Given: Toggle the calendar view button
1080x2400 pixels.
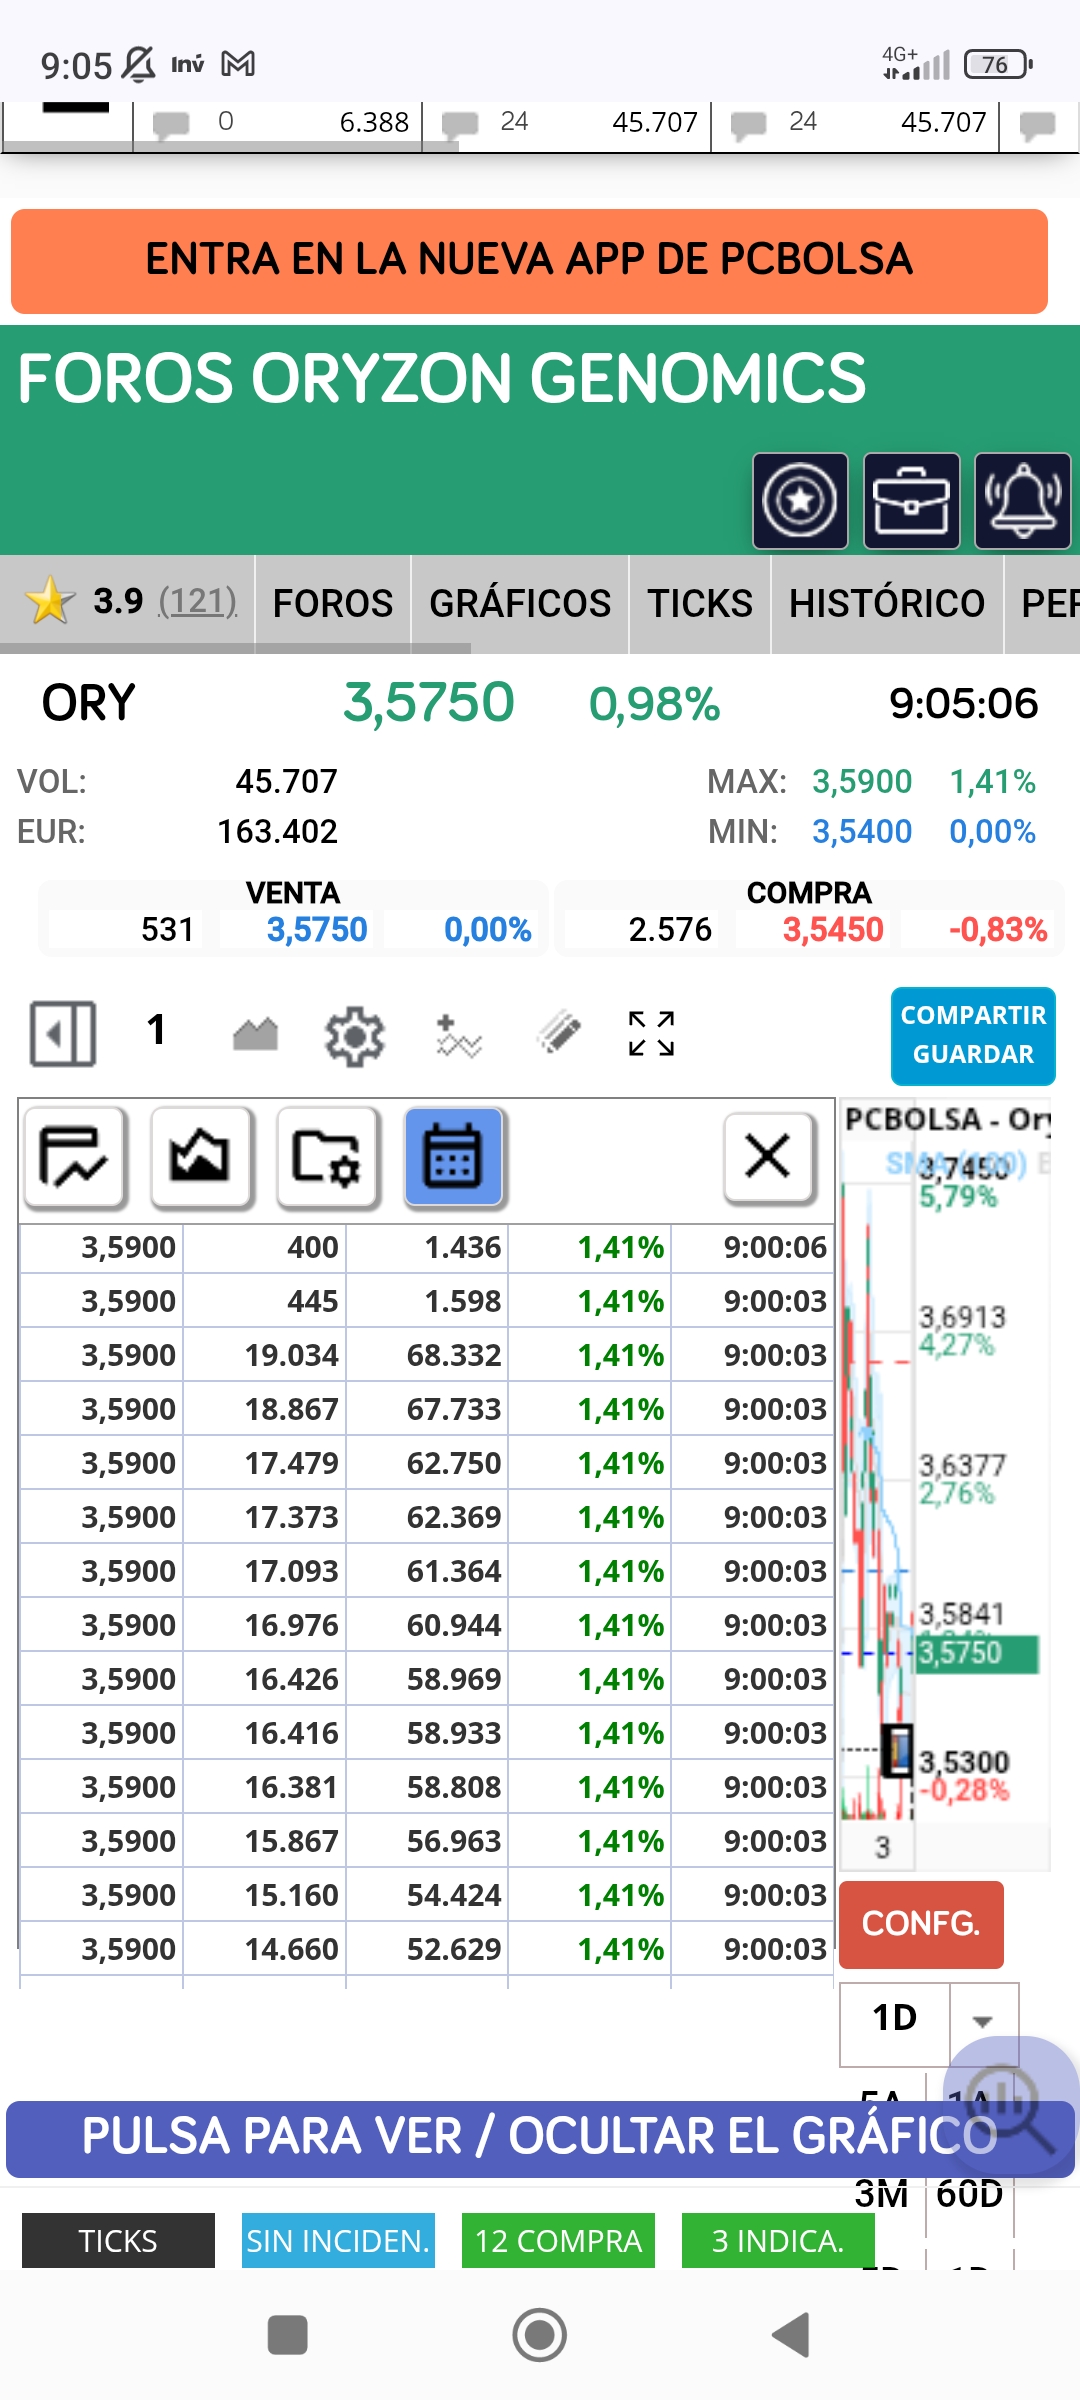Looking at the screenshot, I should click(x=455, y=1158).
